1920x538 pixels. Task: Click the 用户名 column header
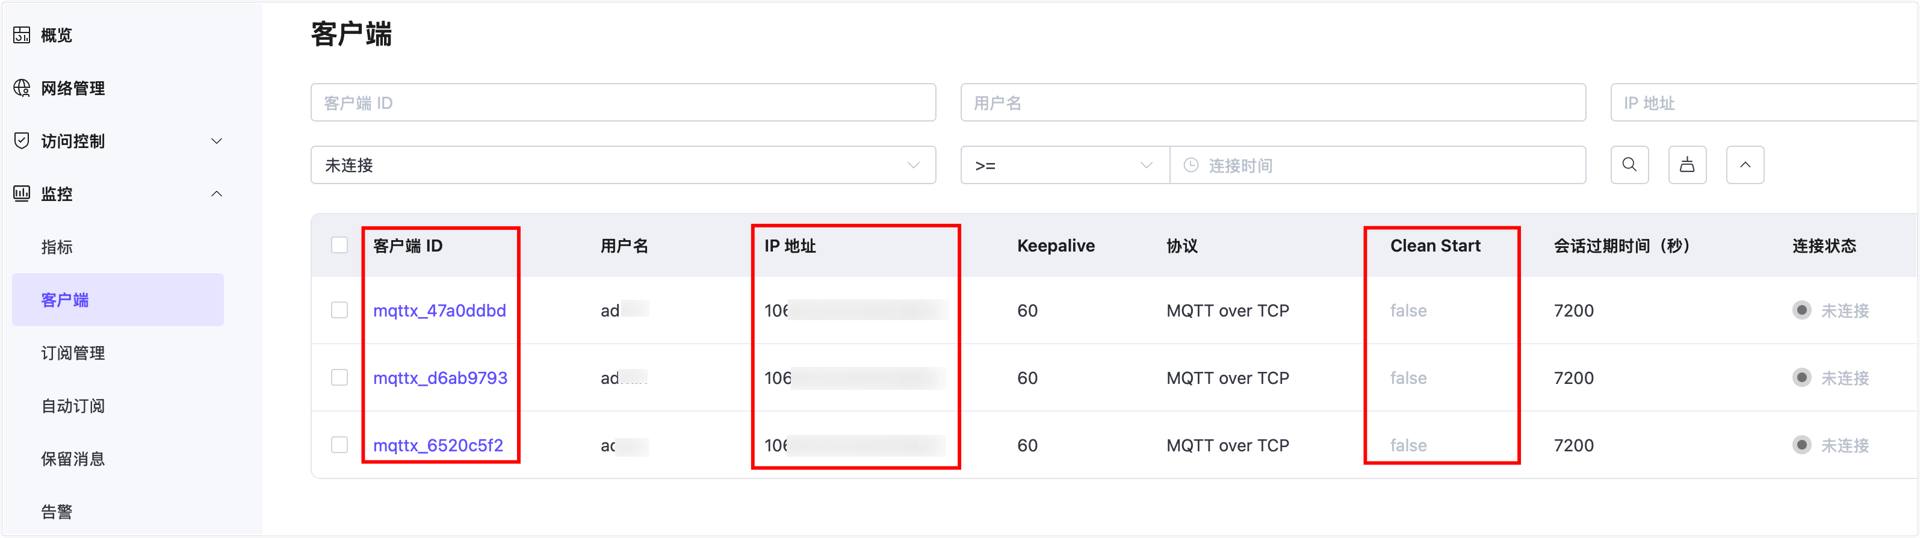point(624,246)
